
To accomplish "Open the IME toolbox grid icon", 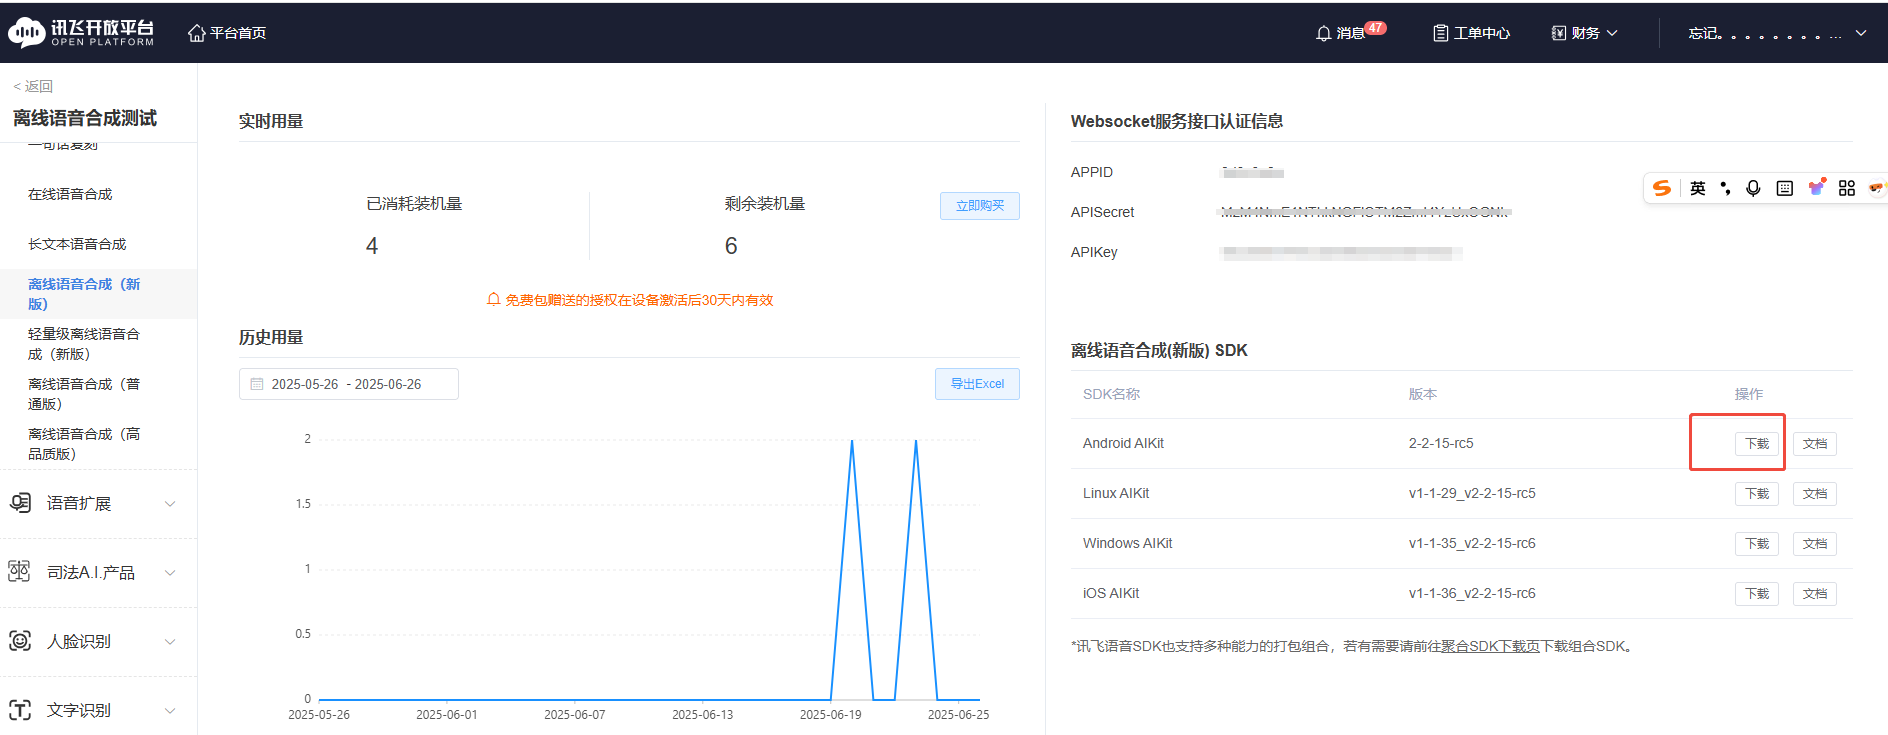I will point(1847,188).
